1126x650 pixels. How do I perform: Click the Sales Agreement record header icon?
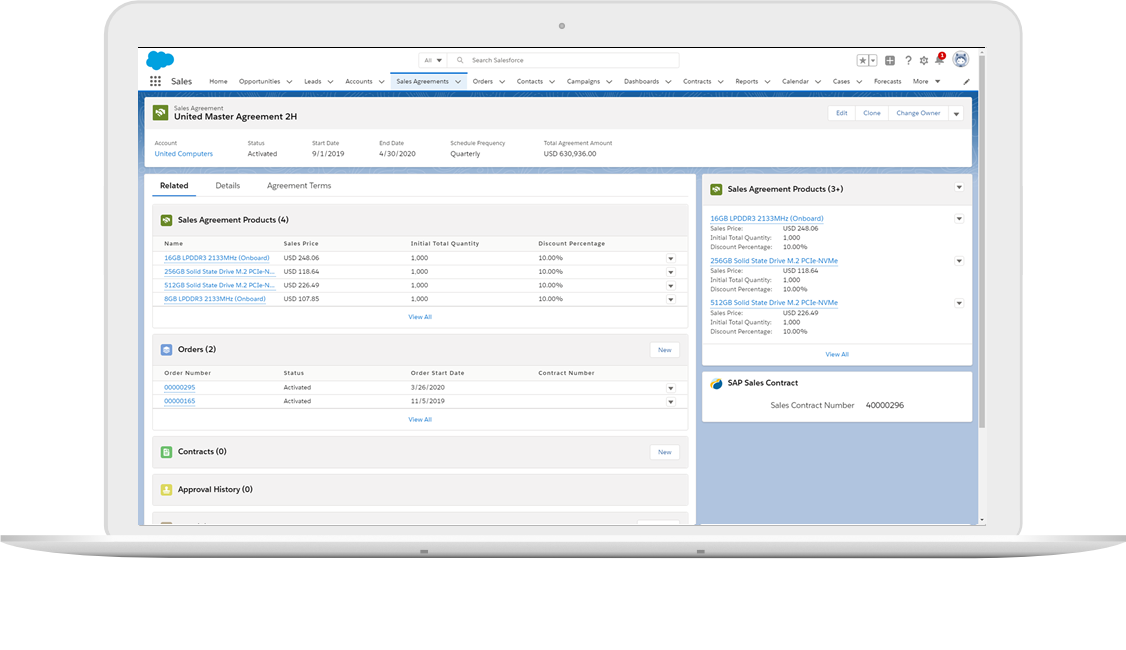click(x=160, y=113)
